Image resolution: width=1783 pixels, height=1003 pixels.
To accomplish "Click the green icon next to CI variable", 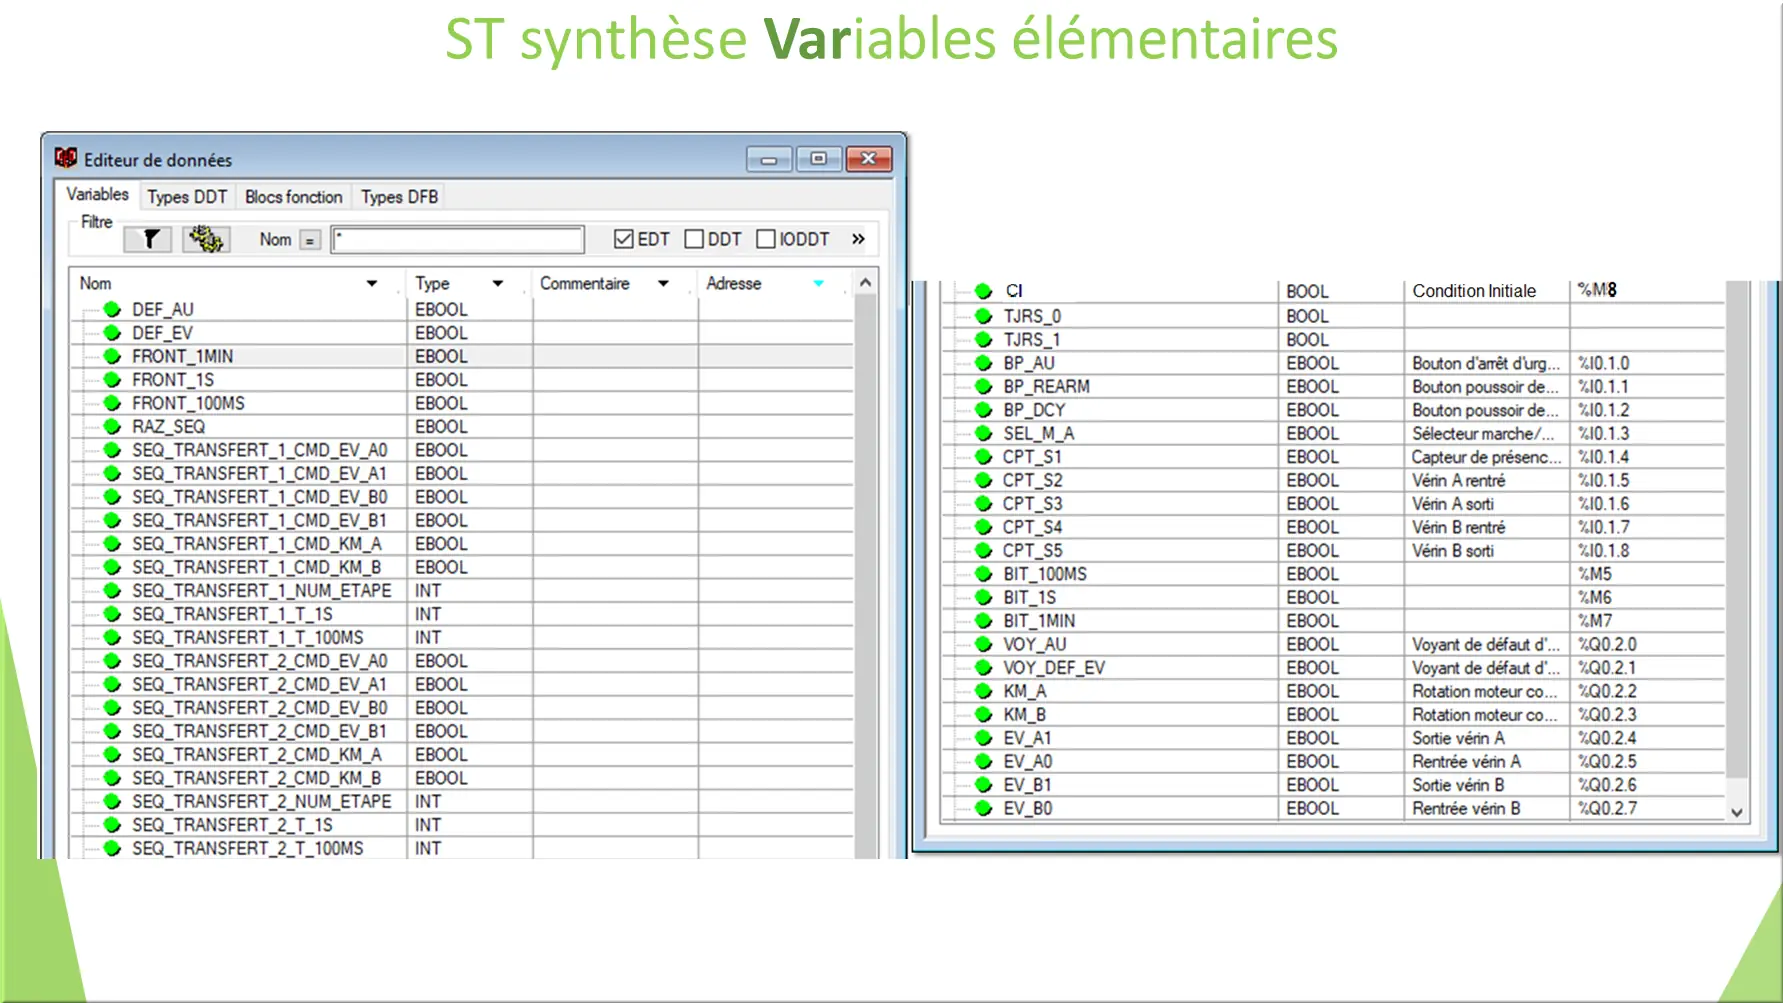I will pos(983,291).
